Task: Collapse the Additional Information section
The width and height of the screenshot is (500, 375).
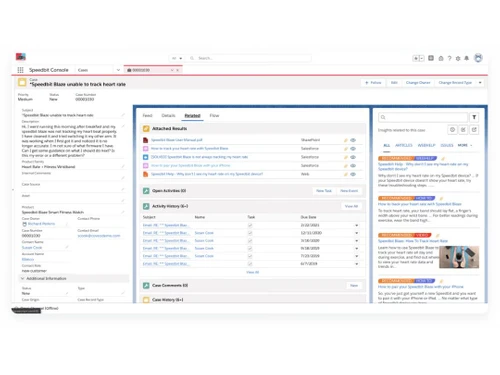Action: 23,278
